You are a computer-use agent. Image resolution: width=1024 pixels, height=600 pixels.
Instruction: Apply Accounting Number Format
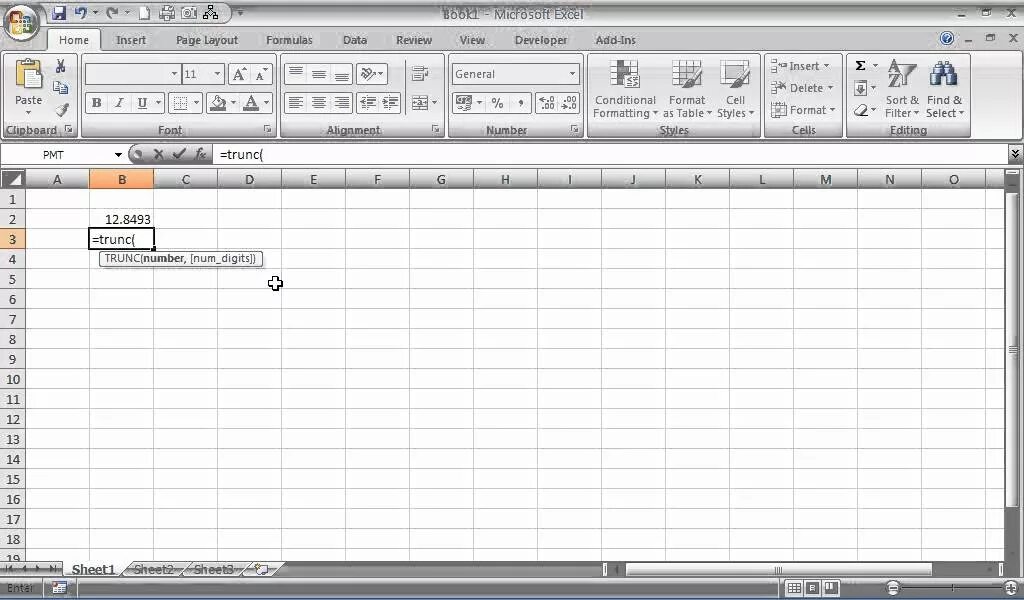coord(464,103)
